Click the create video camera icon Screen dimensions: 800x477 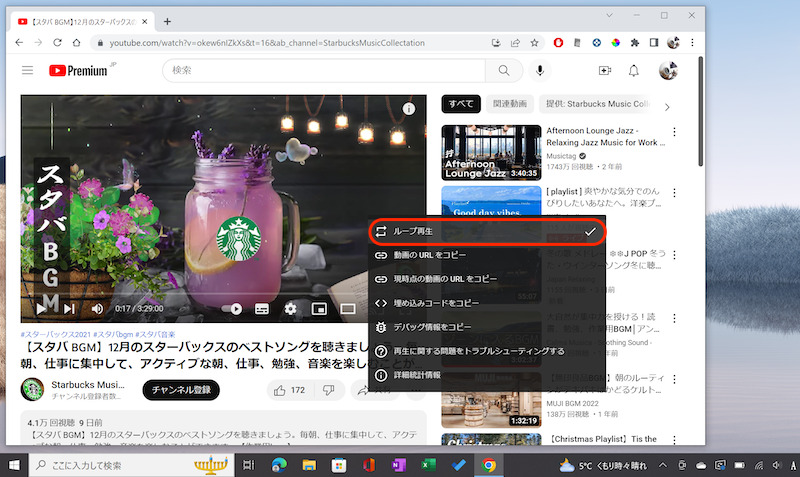[604, 70]
